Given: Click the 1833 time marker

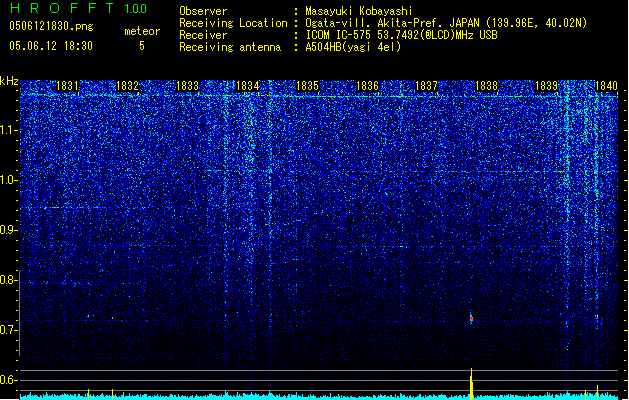Looking at the screenshot, I should 187,86.
